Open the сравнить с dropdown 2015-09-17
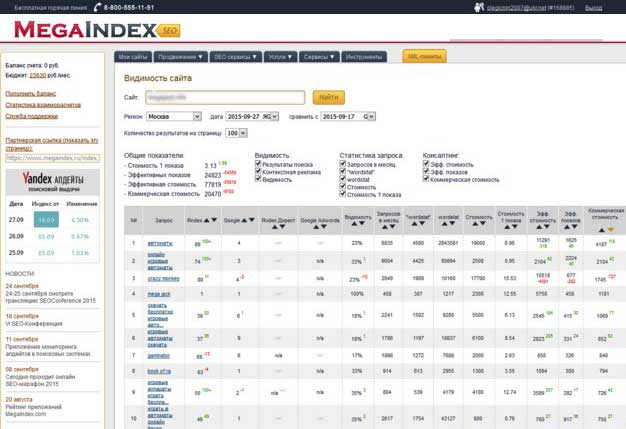626x429 pixels. tap(348, 117)
